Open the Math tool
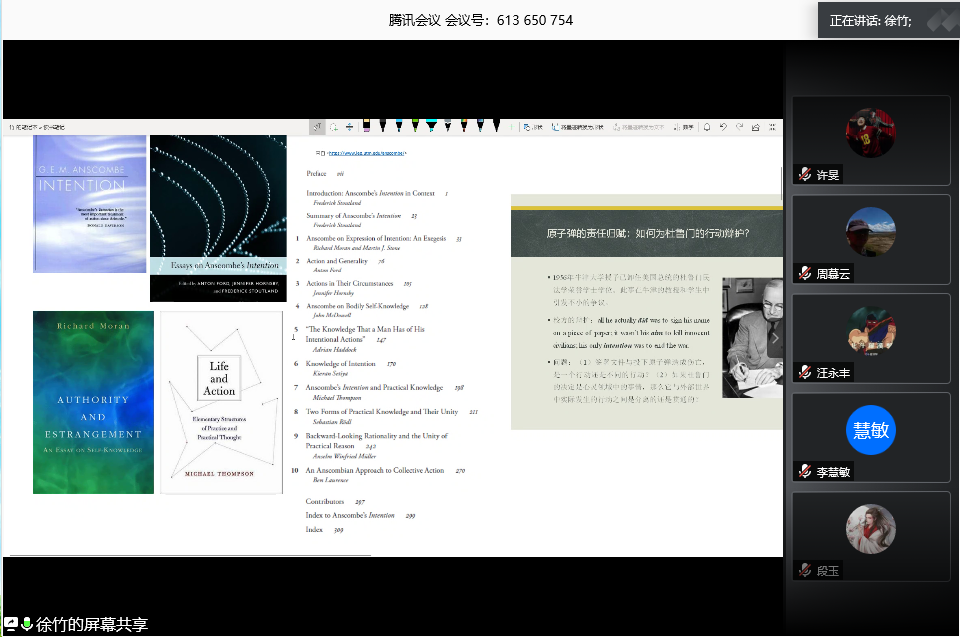 click(683, 127)
